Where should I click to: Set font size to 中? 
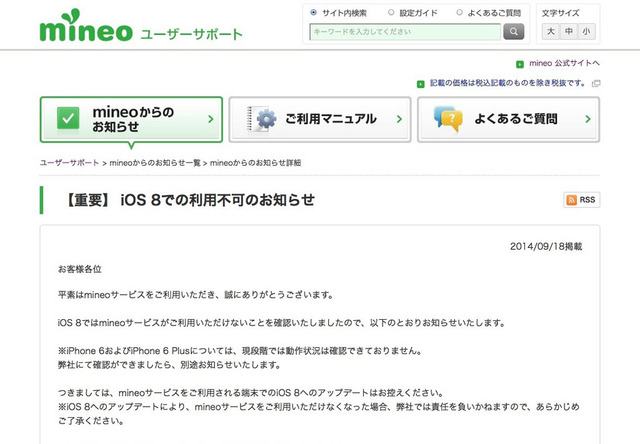pyautogui.click(x=568, y=32)
